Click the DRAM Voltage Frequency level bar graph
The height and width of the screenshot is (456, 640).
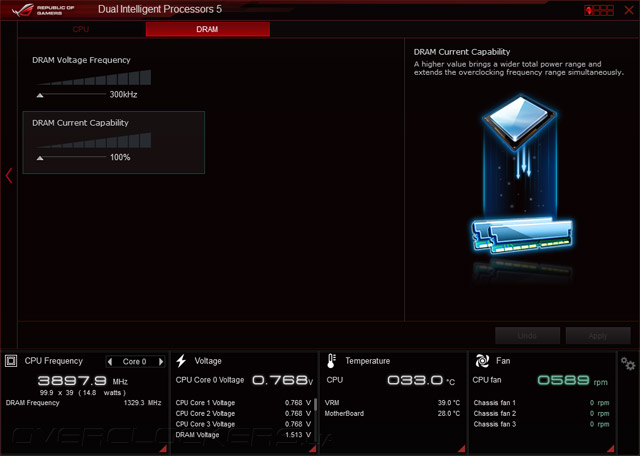point(95,78)
